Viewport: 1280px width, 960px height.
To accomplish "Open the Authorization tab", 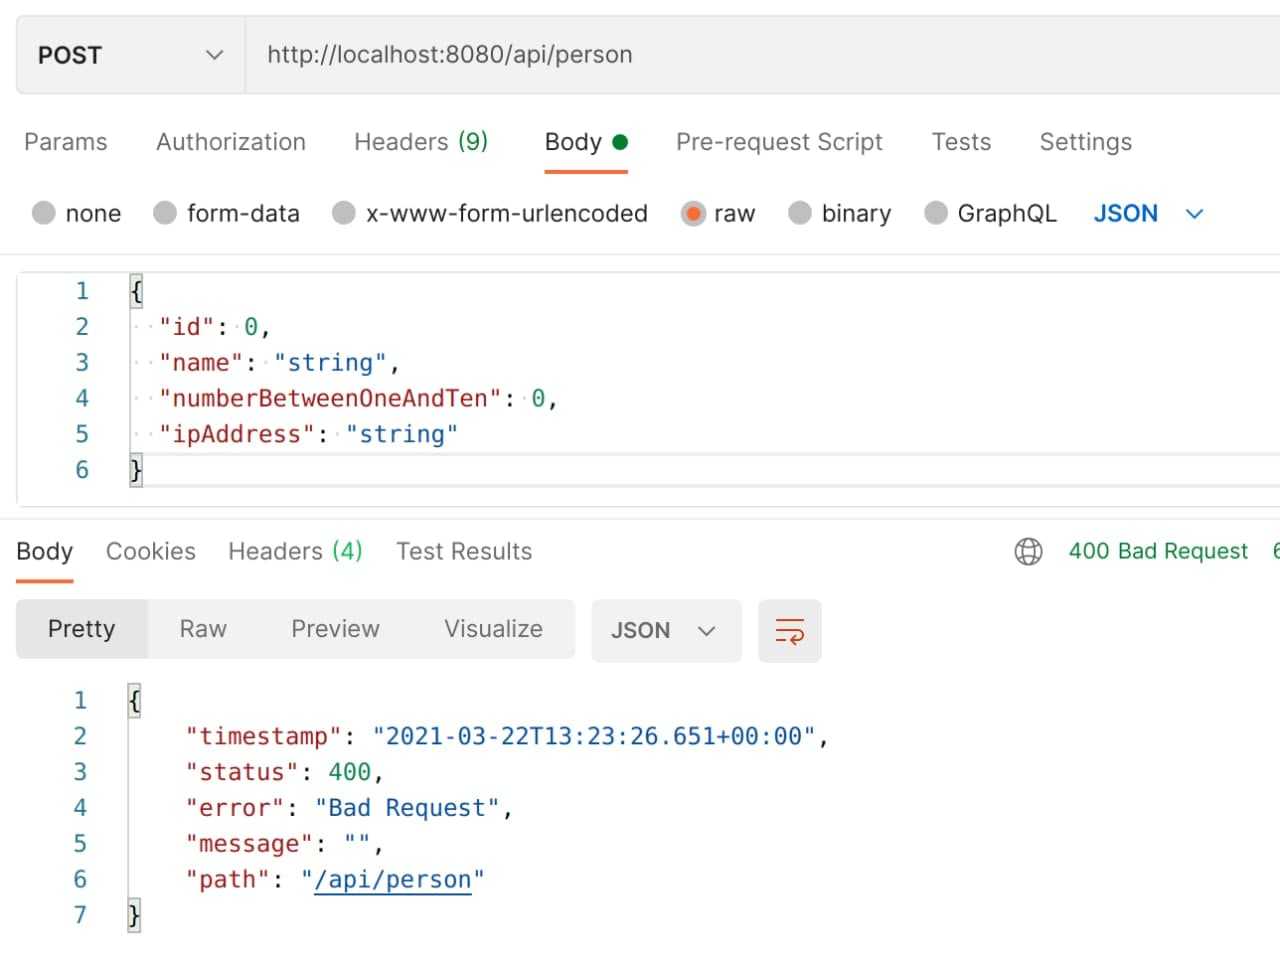I will pos(230,142).
